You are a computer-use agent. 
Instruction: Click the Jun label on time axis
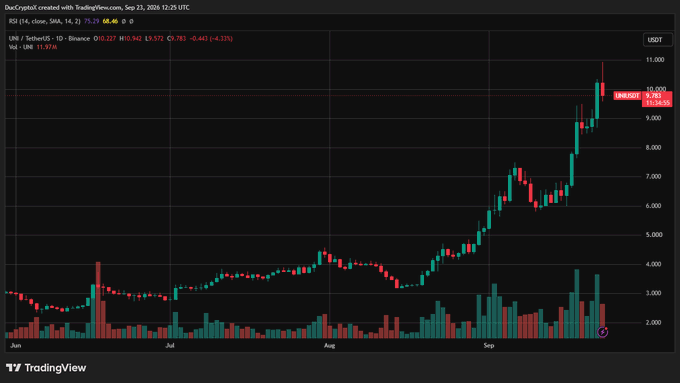point(16,346)
